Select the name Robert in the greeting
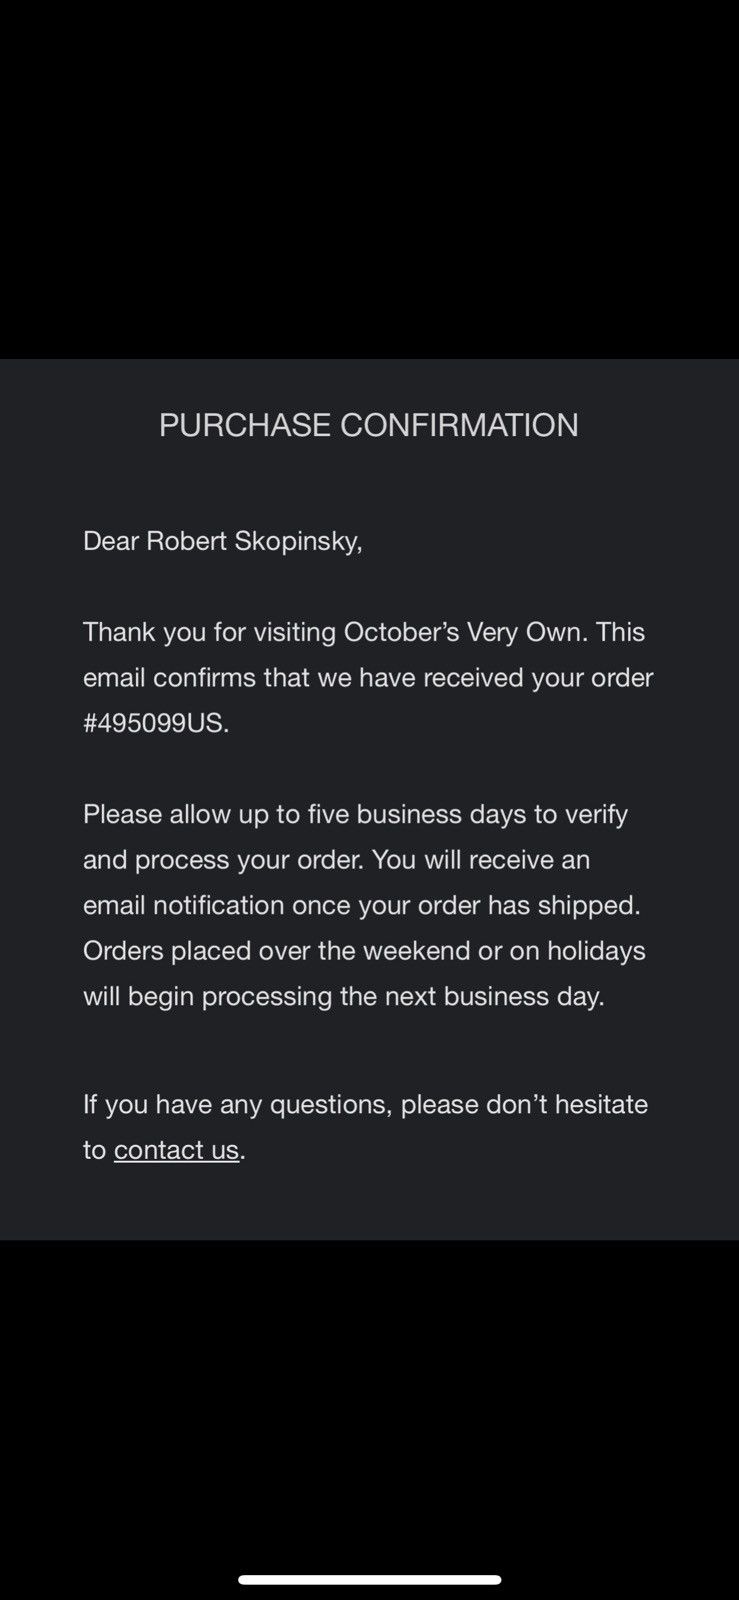 click(186, 541)
